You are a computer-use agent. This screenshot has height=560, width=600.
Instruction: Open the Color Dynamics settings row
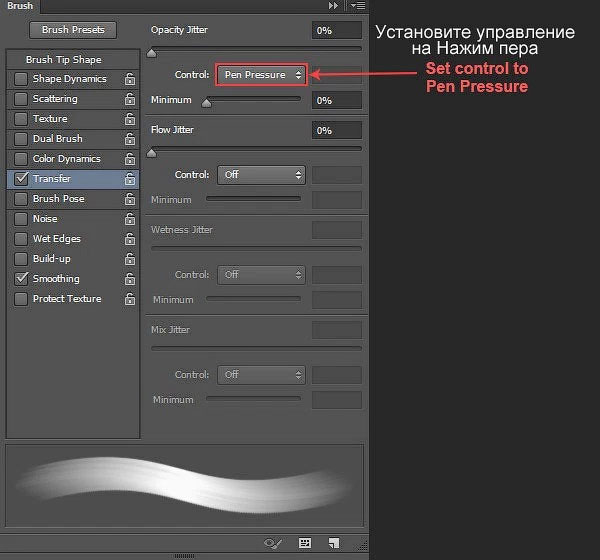(x=73, y=158)
